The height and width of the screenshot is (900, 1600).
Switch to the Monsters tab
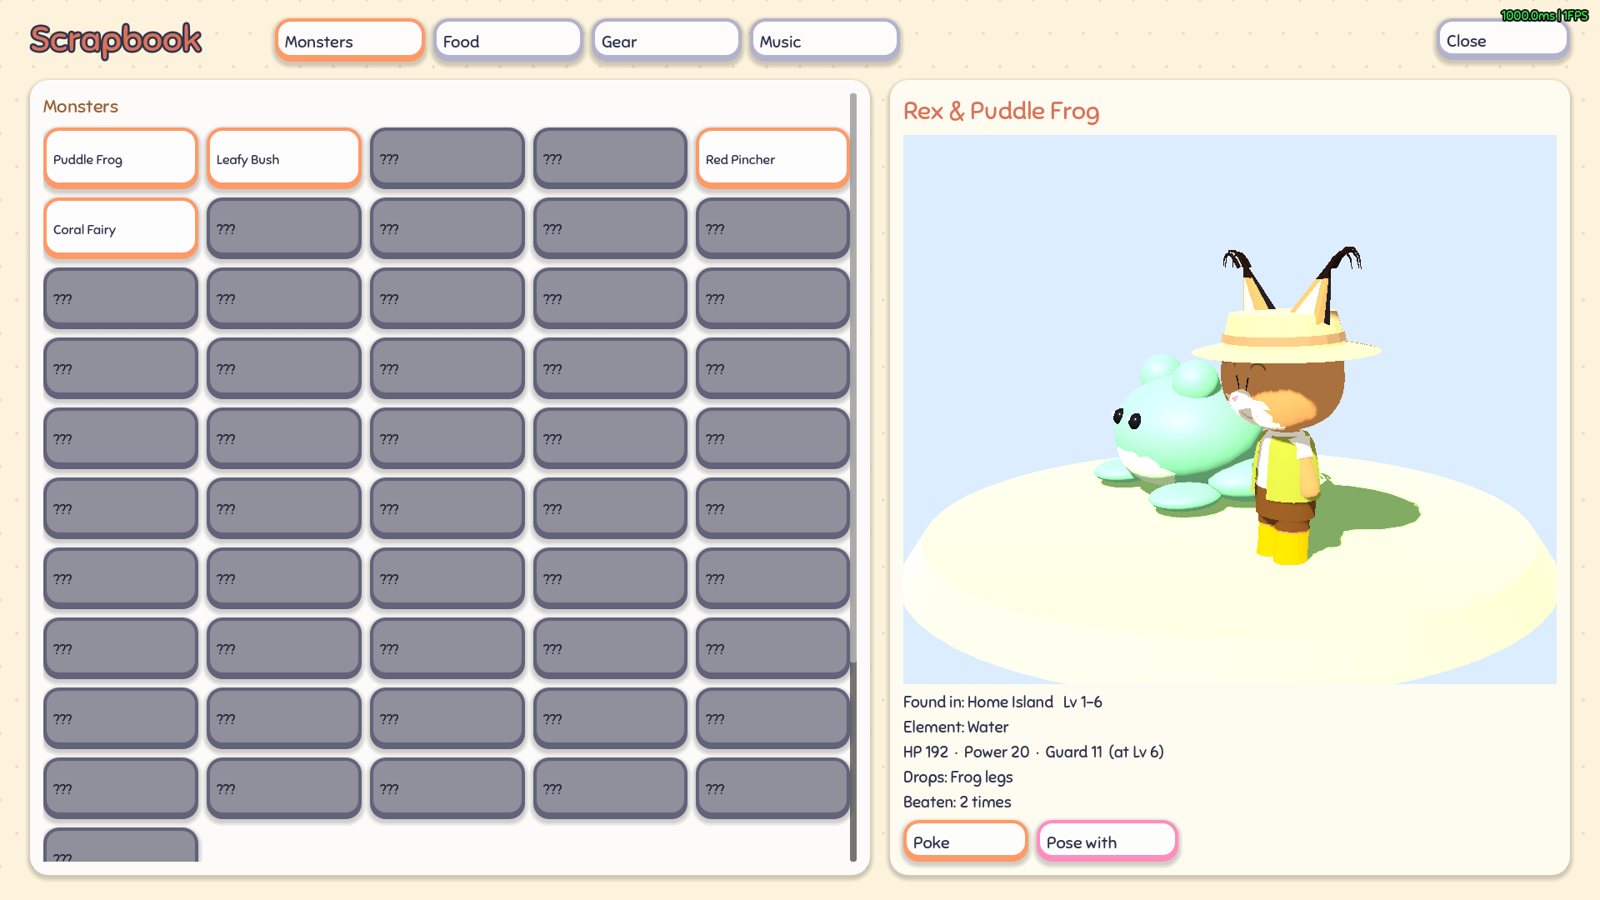coord(350,41)
